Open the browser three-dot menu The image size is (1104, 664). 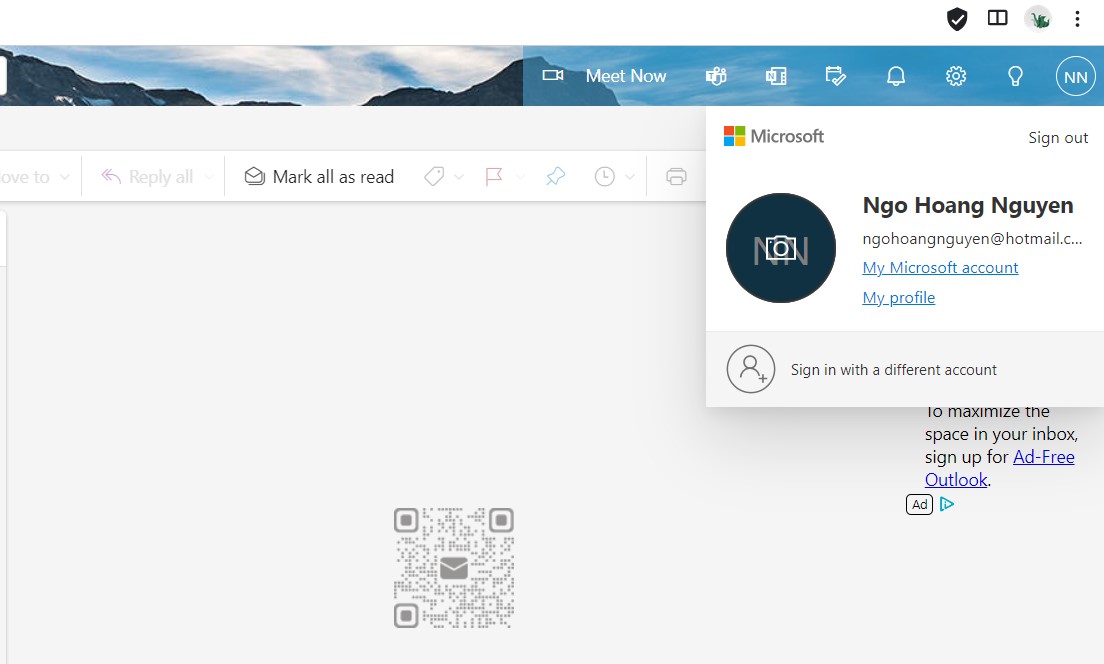tap(1077, 18)
